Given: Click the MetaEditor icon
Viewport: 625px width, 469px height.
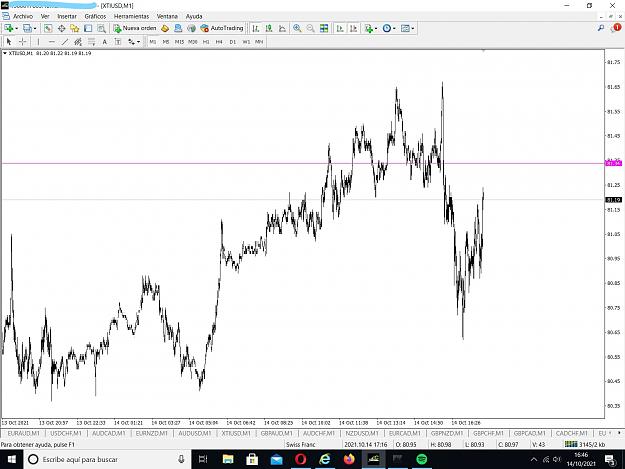Looking at the screenshot, I should (165, 28).
